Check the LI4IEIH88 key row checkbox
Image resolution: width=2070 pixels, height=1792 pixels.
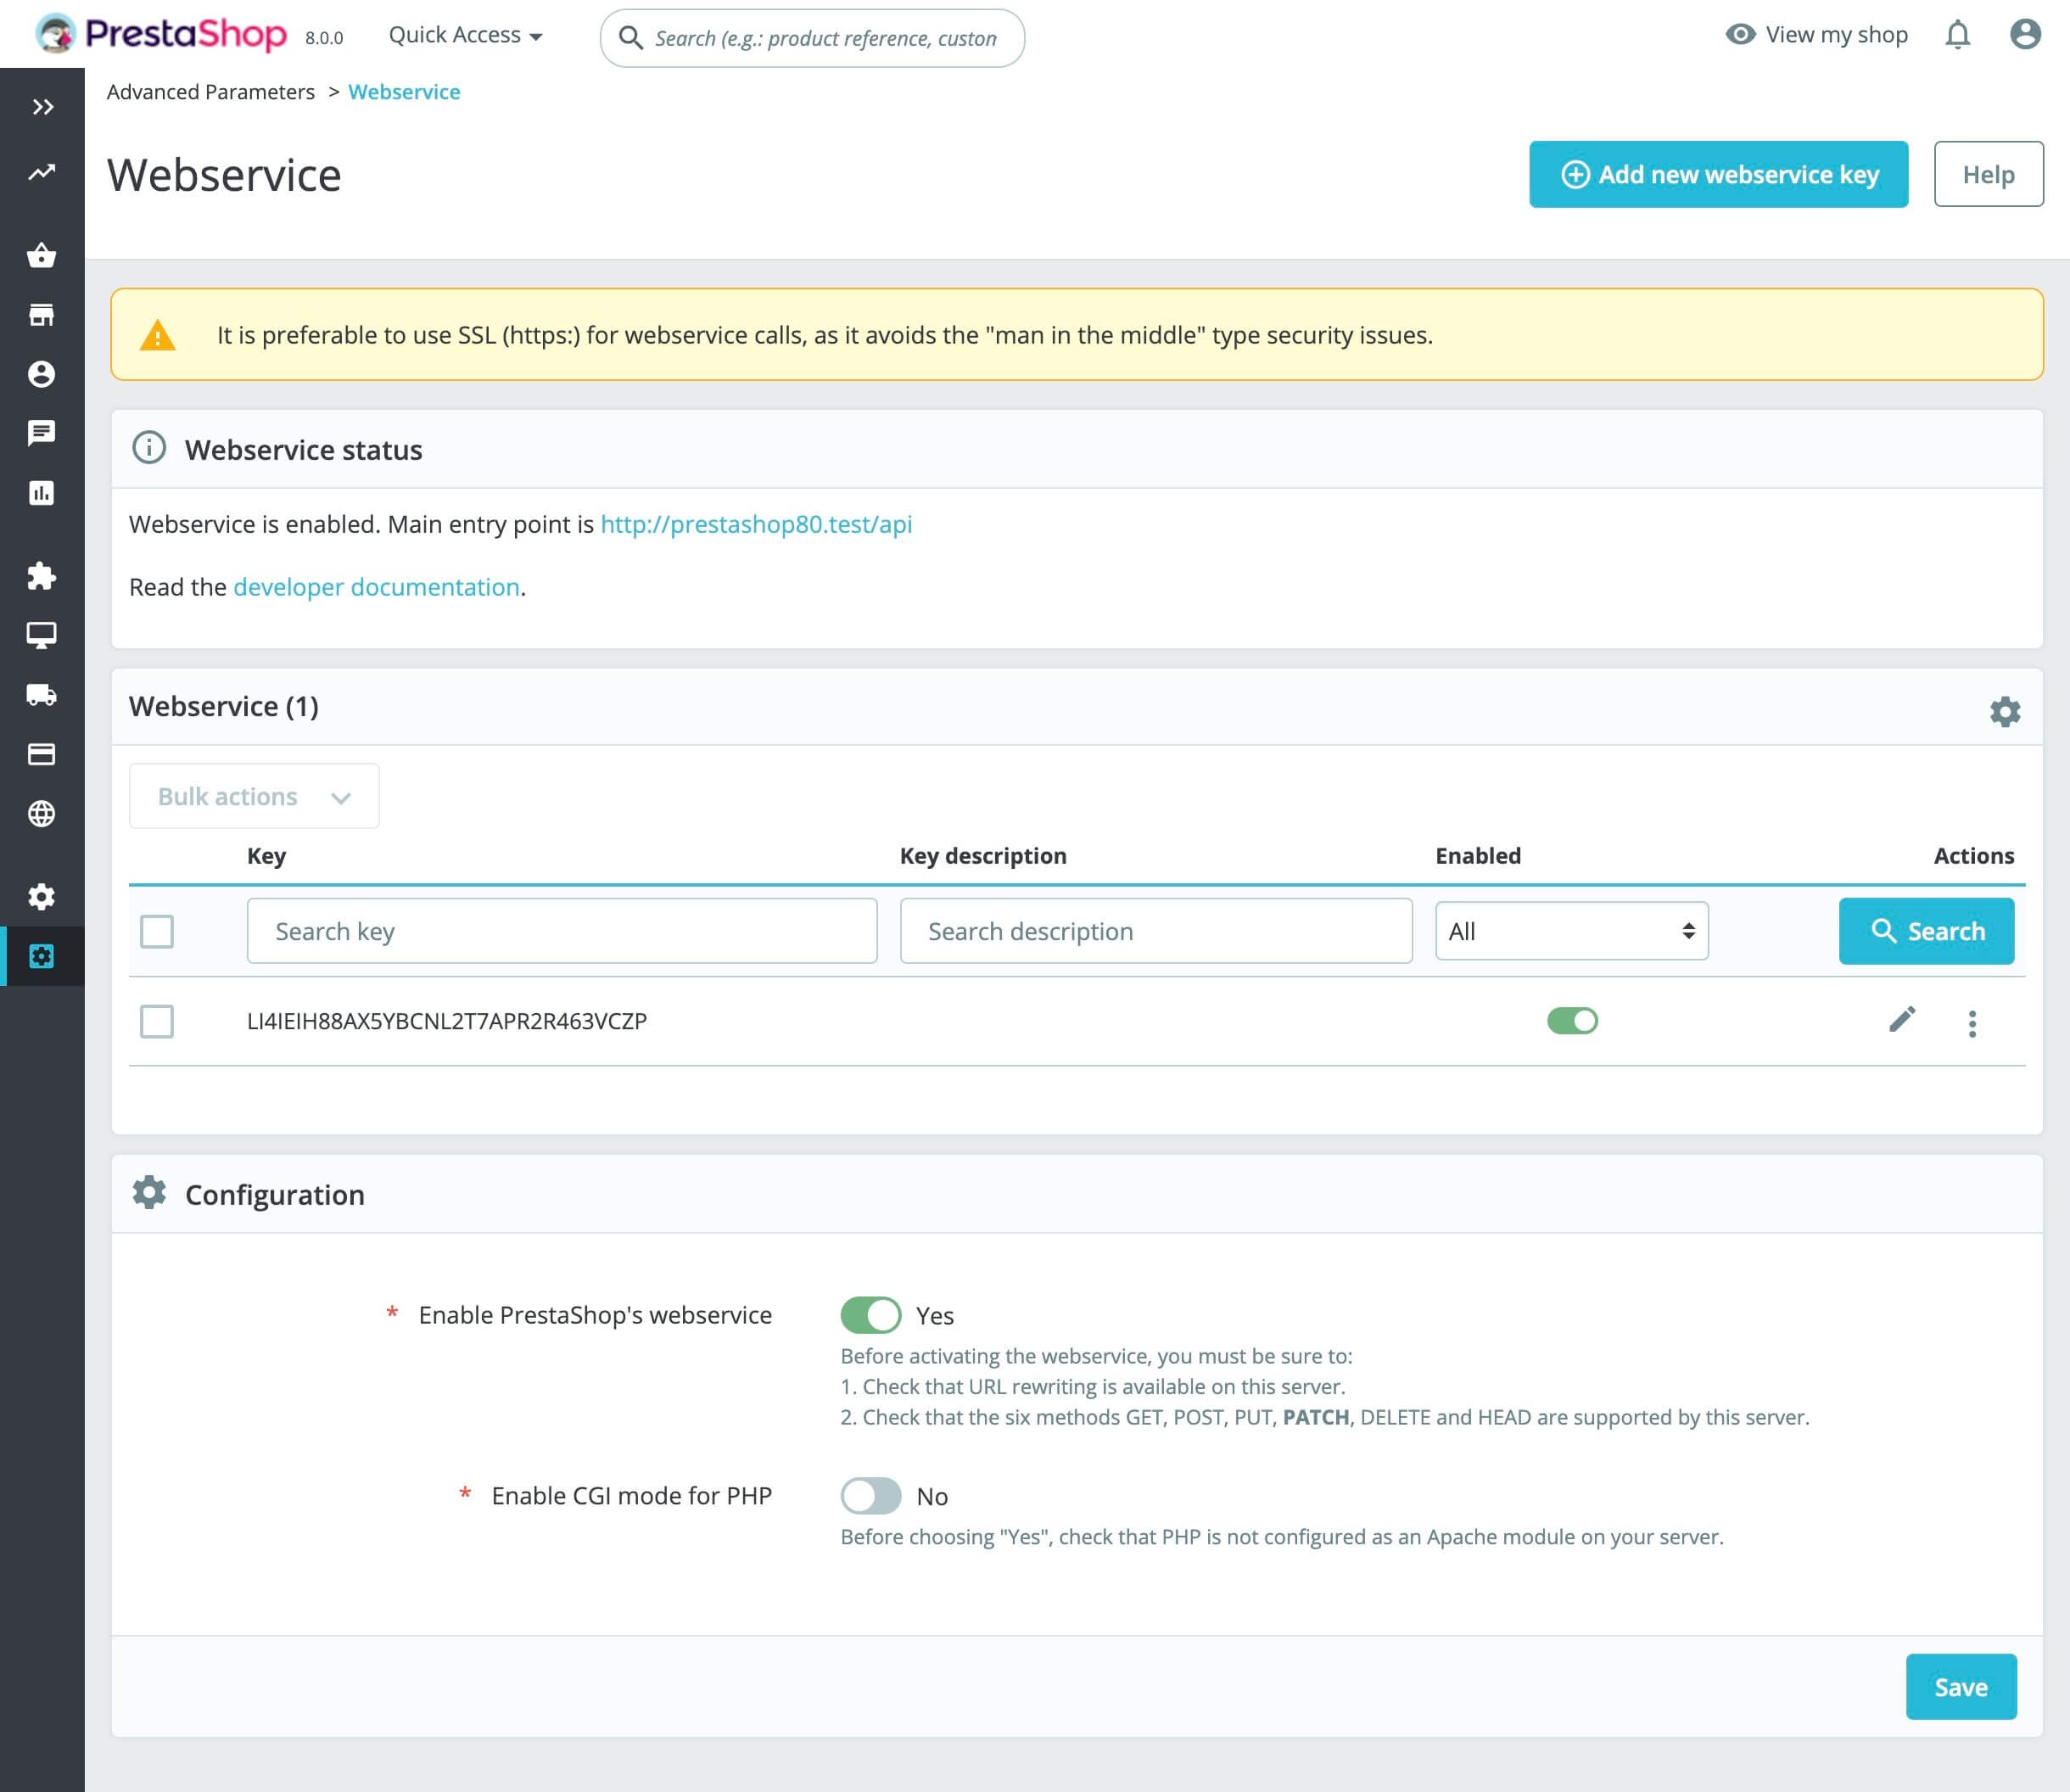(x=157, y=1022)
